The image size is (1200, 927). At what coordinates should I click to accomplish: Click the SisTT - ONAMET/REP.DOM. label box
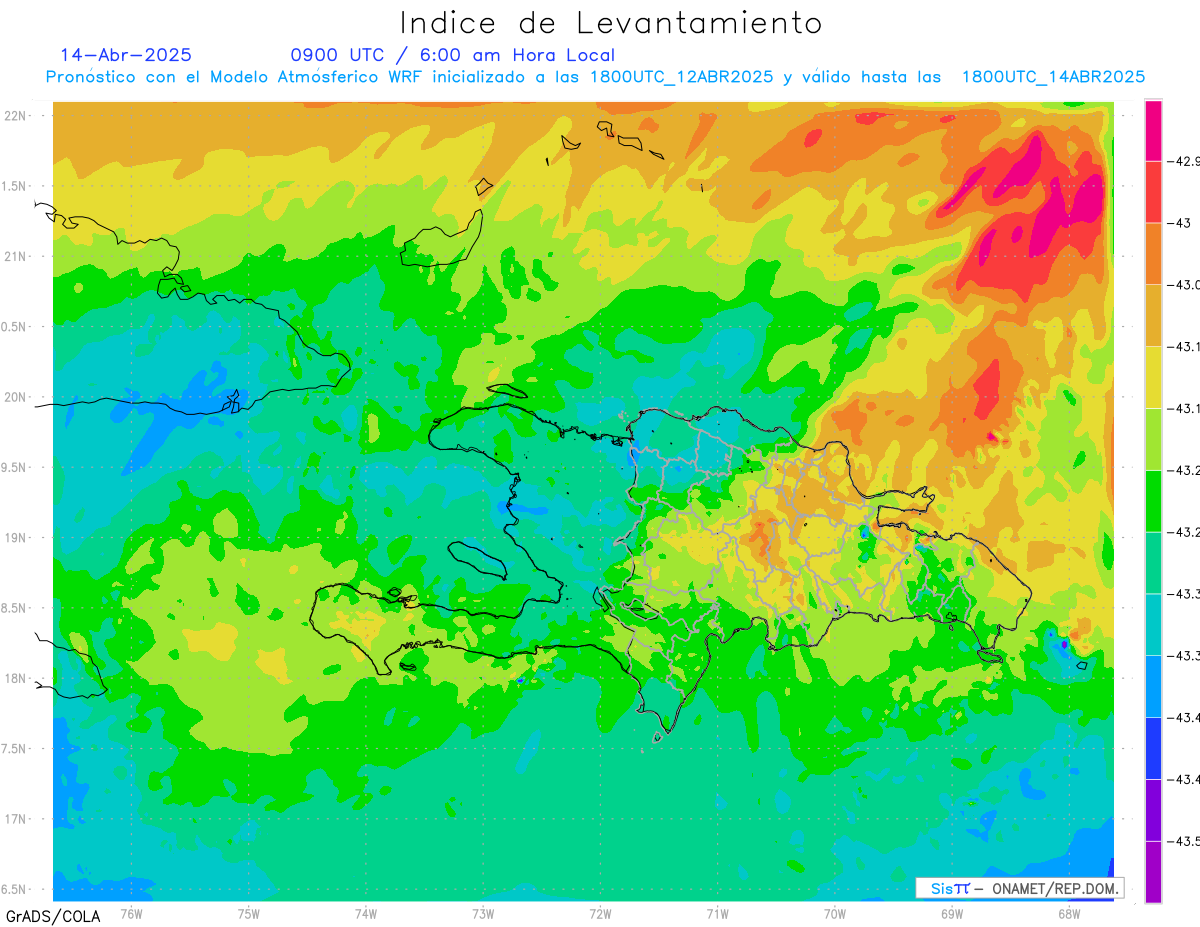pos(1020,888)
